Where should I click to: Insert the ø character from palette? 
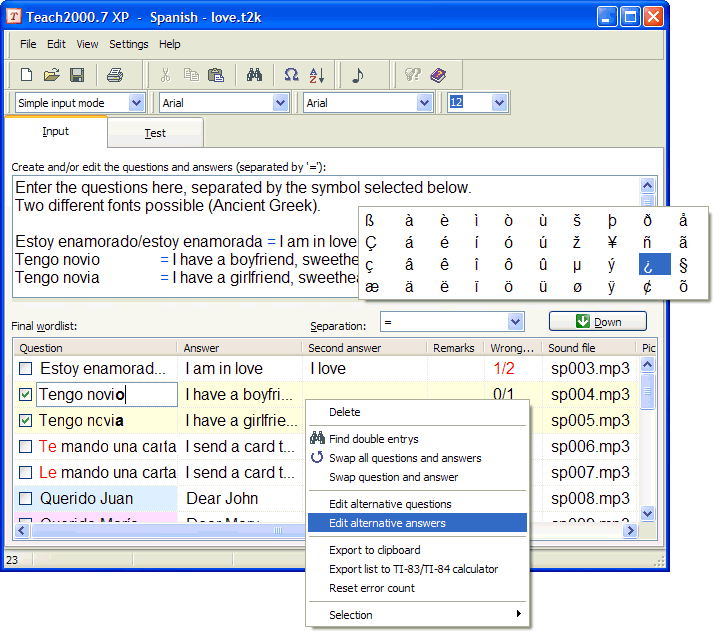tap(577, 287)
